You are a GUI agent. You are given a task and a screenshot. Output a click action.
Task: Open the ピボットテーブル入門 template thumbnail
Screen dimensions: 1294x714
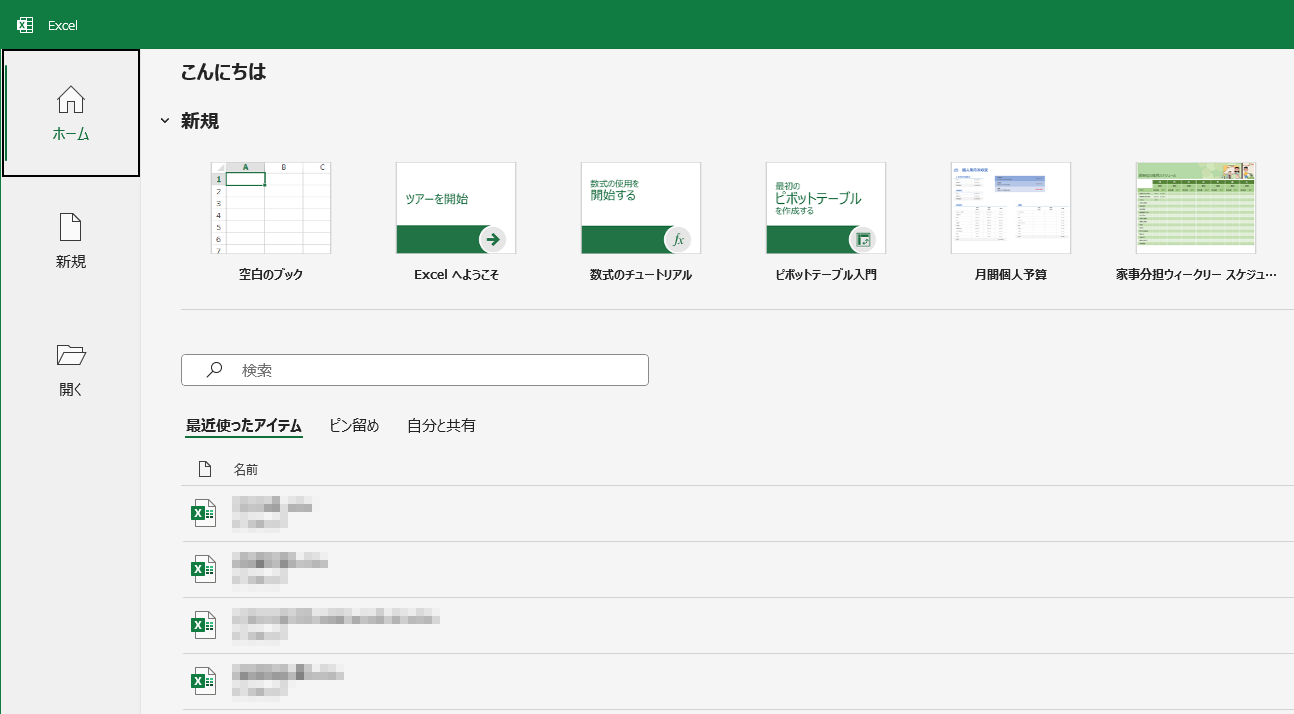[825, 207]
